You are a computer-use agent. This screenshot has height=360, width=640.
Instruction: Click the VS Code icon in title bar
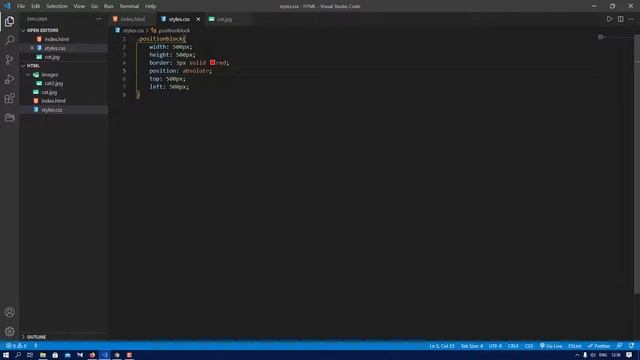pyautogui.click(x=7, y=6)
